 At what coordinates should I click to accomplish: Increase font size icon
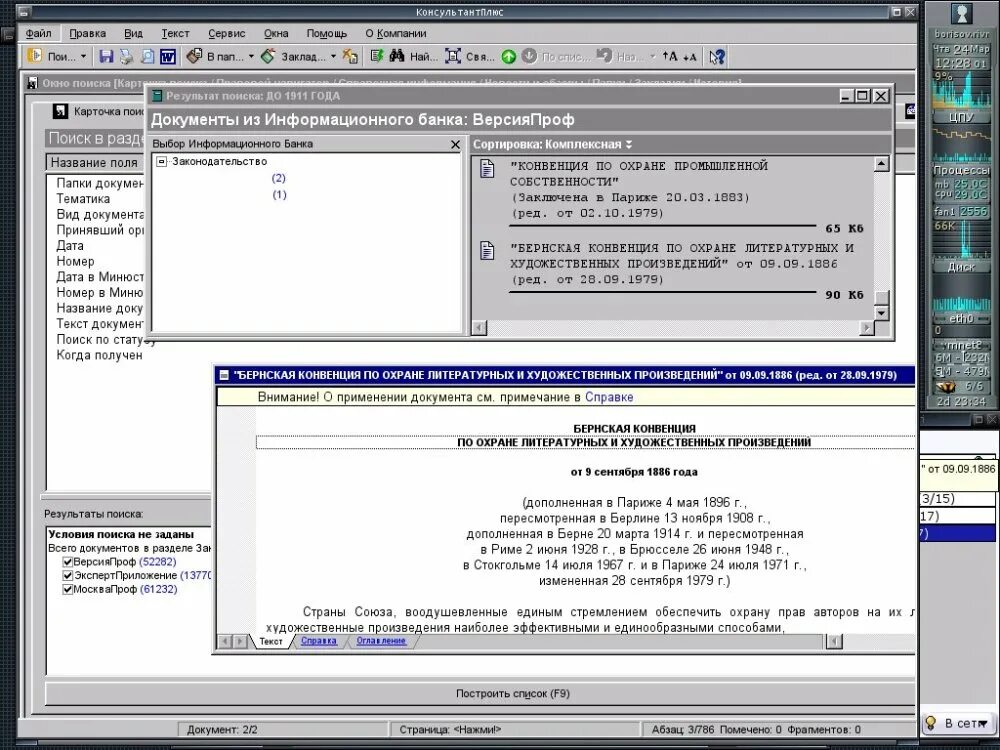[670, 56]
